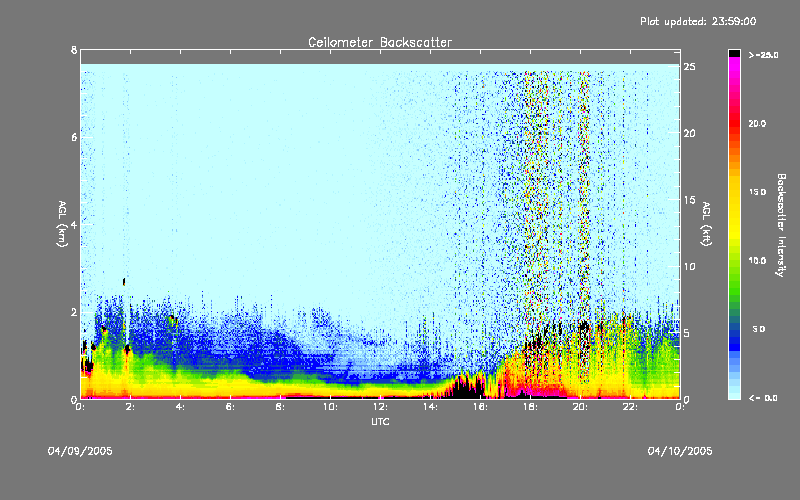Pick the red band of the colorbar

click(x=734, y=122)
